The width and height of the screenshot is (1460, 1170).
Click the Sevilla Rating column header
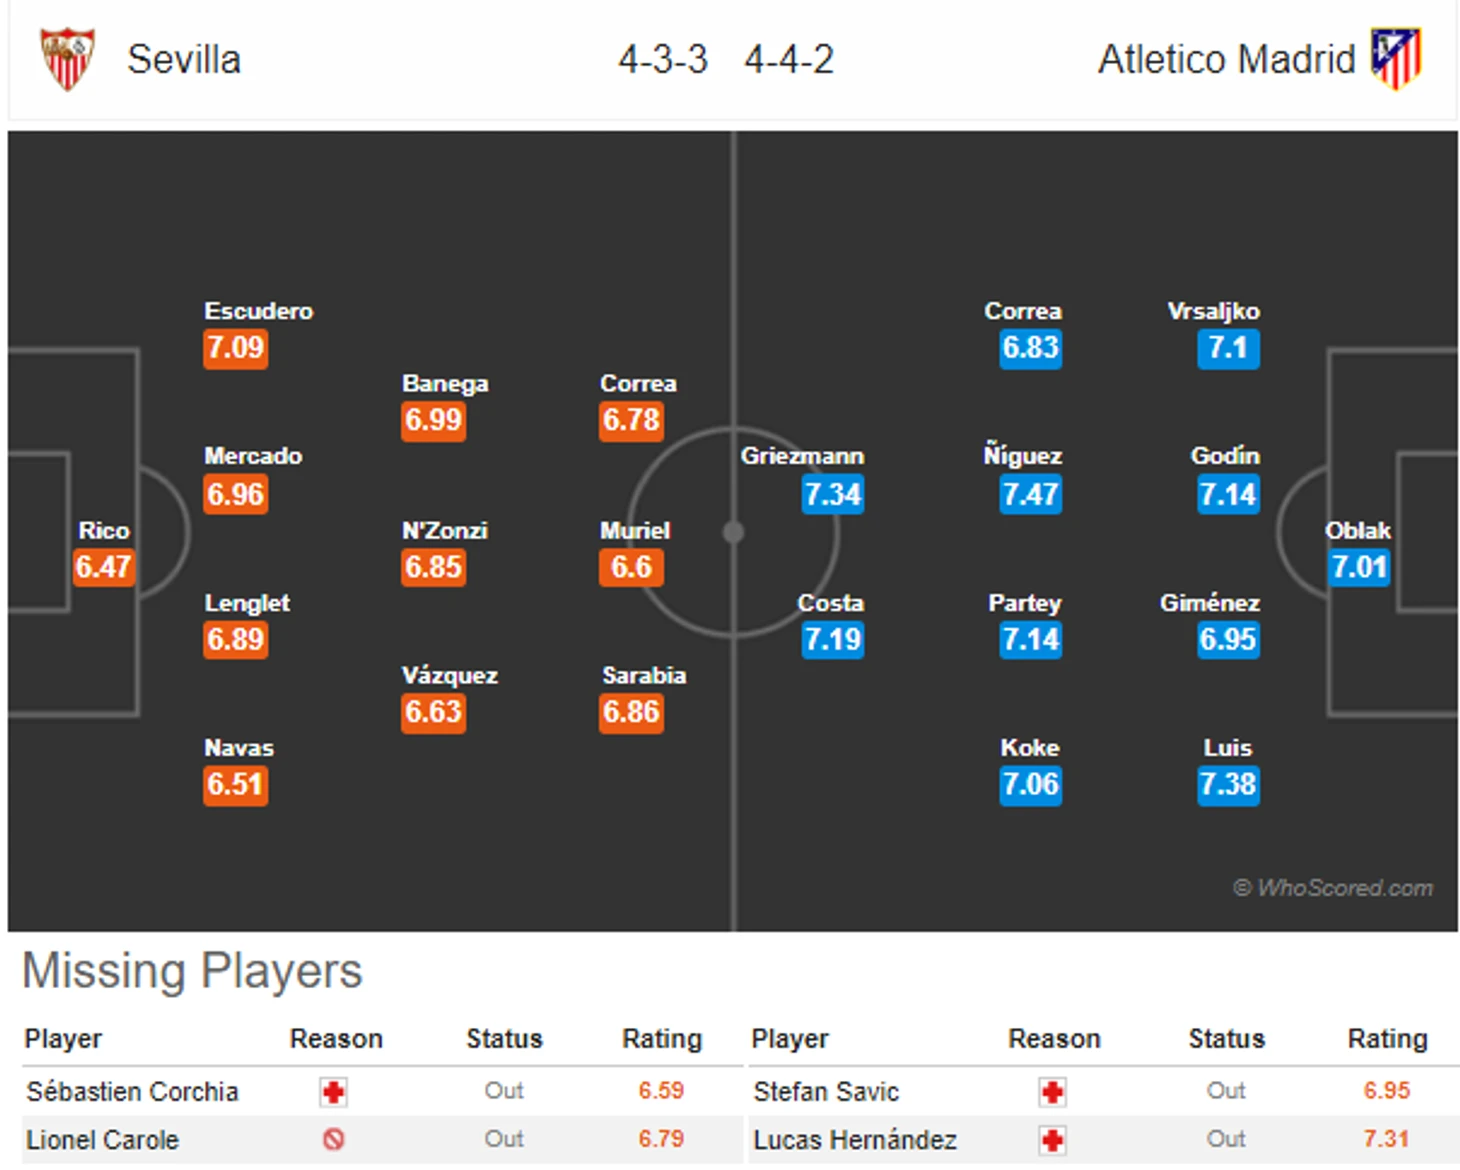[x=662, y=1039]
